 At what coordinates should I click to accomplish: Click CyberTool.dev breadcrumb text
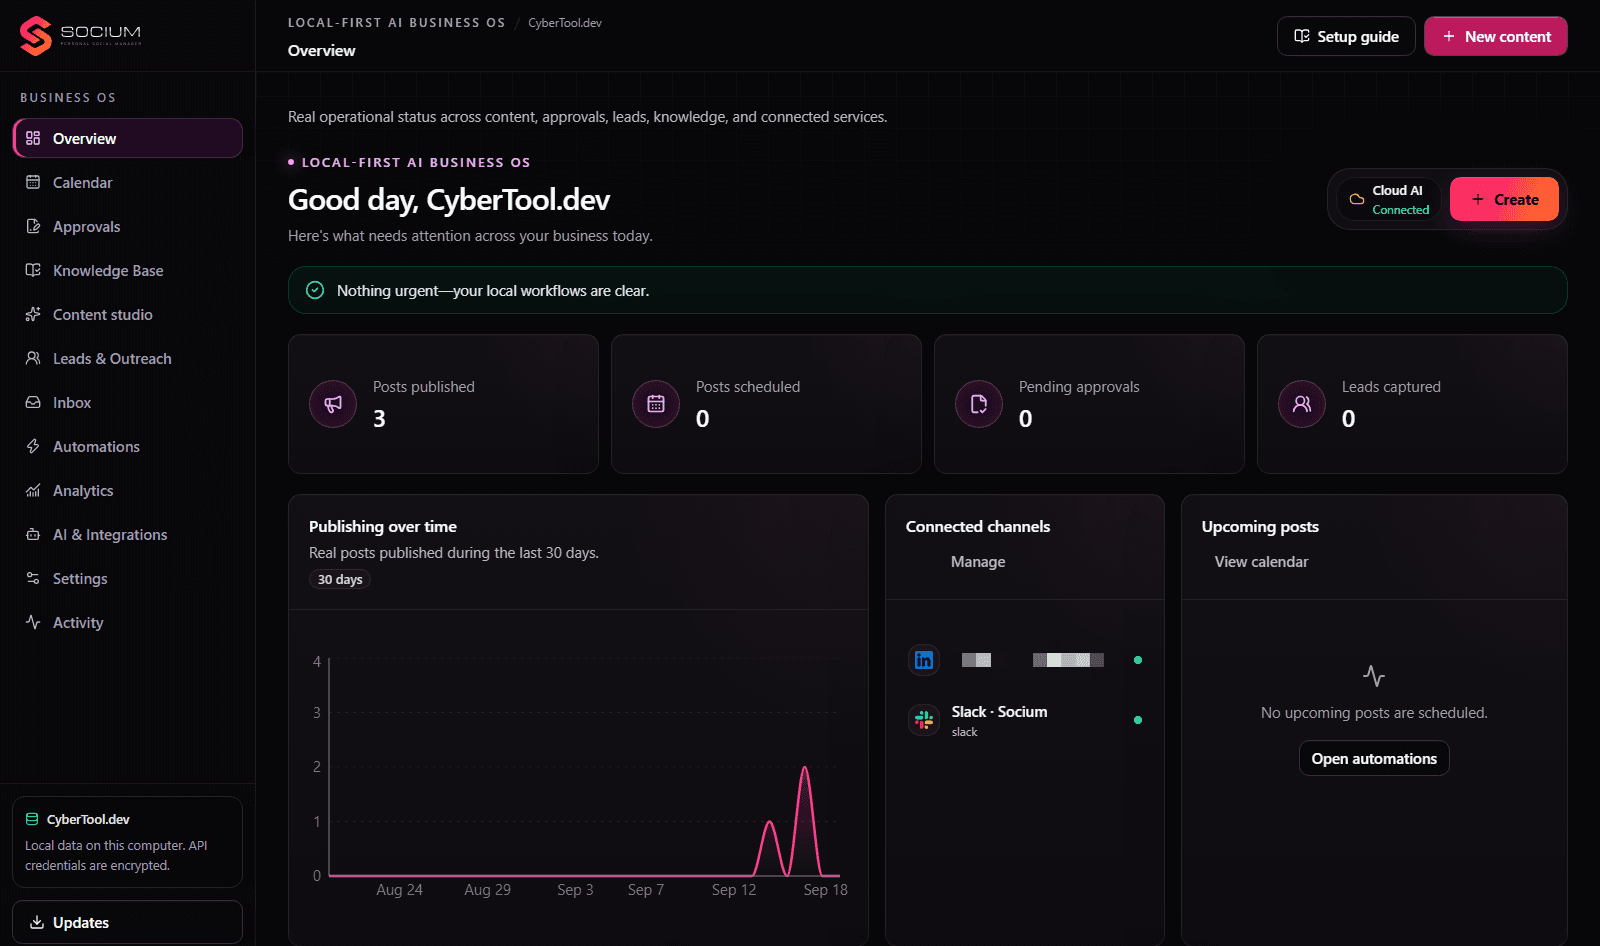pyautogui.click(x=565, y=23)
